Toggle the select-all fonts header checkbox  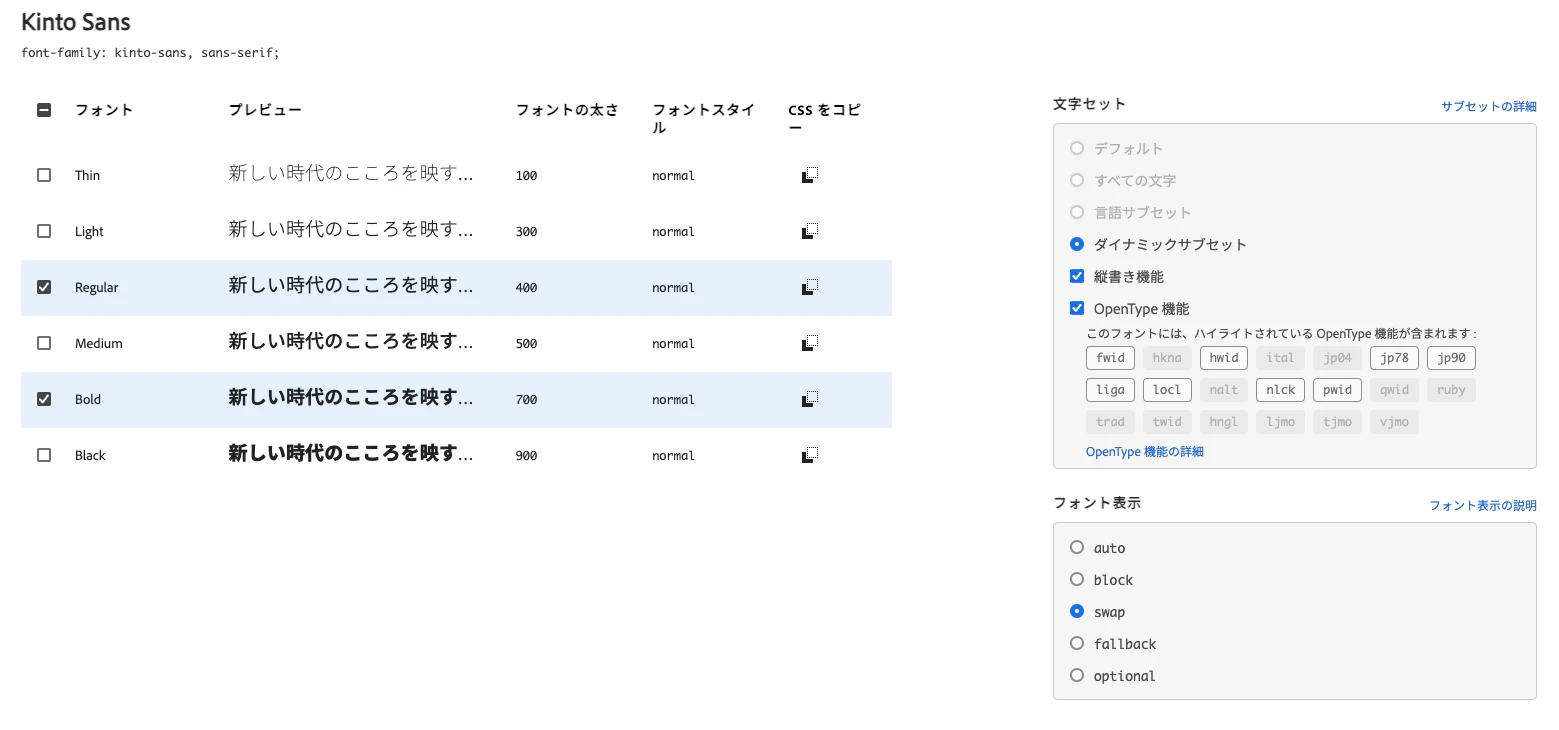coord(44,110)
